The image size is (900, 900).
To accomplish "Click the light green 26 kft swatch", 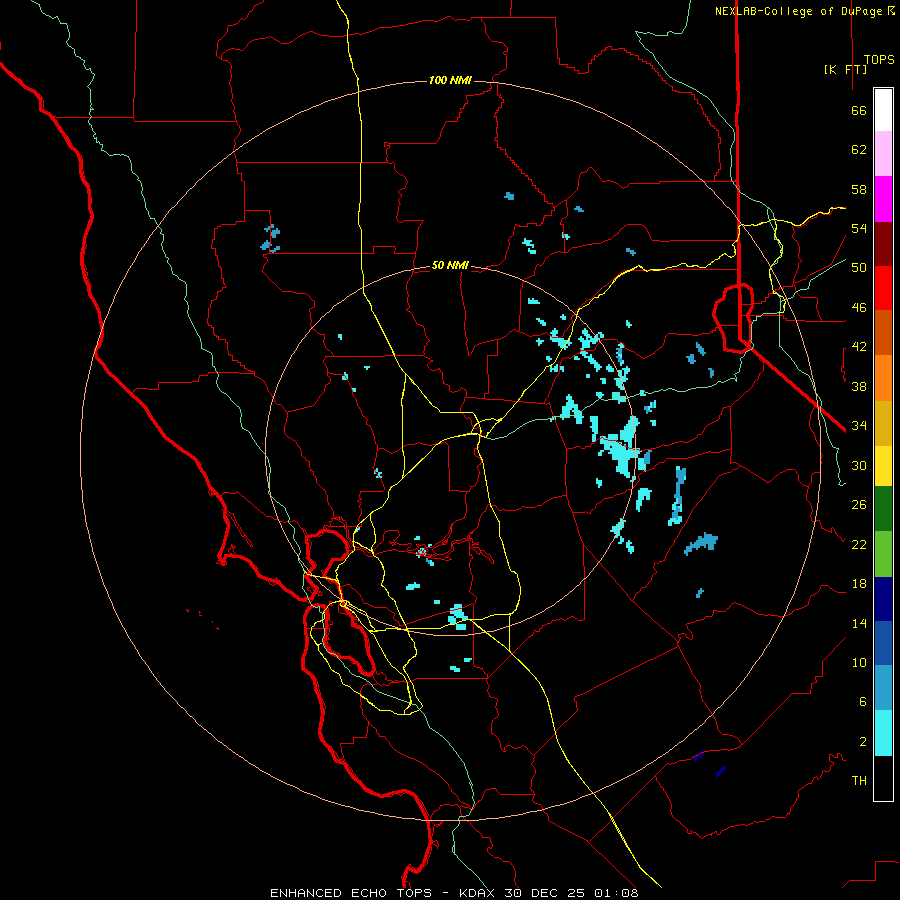I will coord(883,554).
